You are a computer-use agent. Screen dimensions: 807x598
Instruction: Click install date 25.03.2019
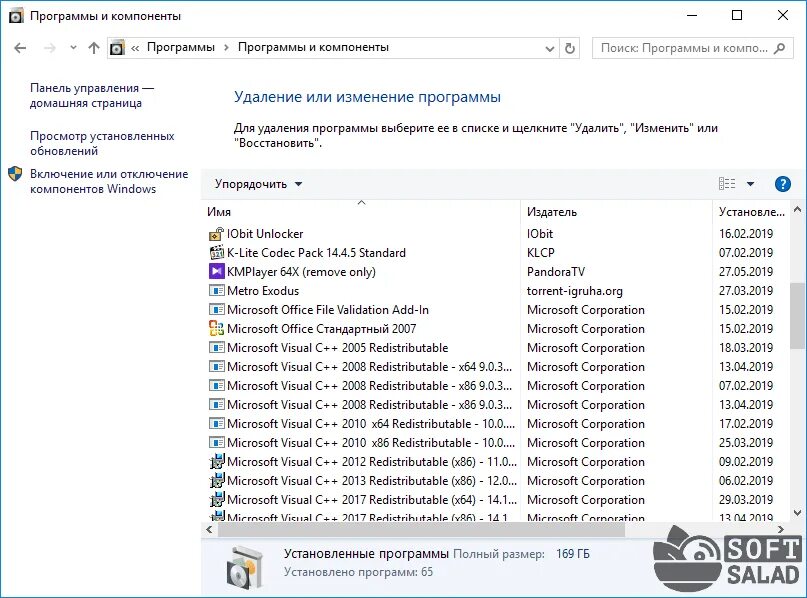(x=746, y=443)
